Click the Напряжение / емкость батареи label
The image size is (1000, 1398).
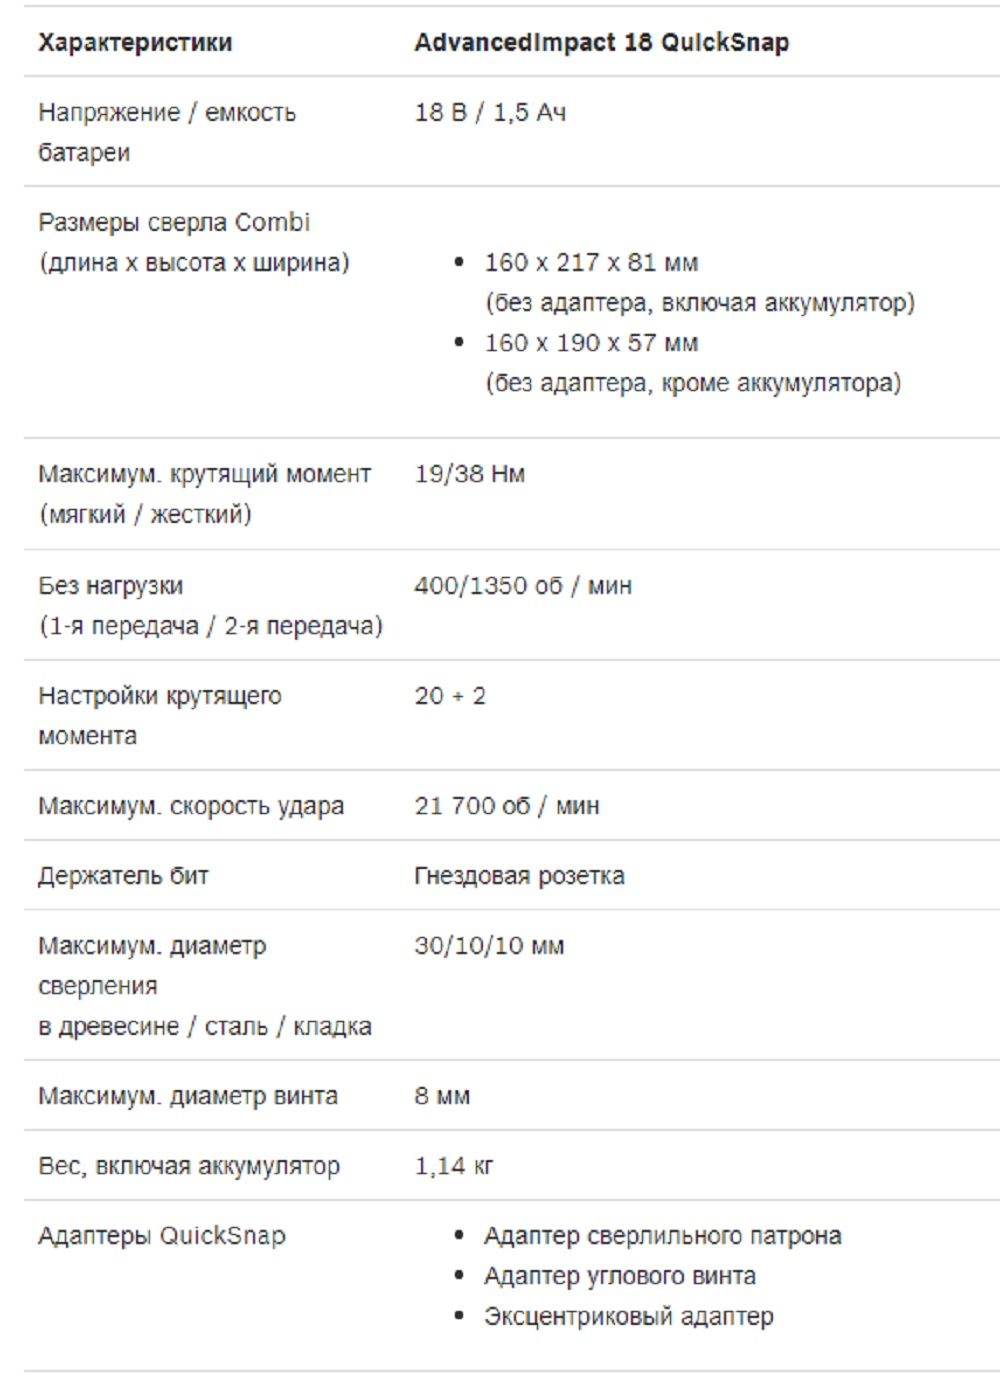[167, 132]
